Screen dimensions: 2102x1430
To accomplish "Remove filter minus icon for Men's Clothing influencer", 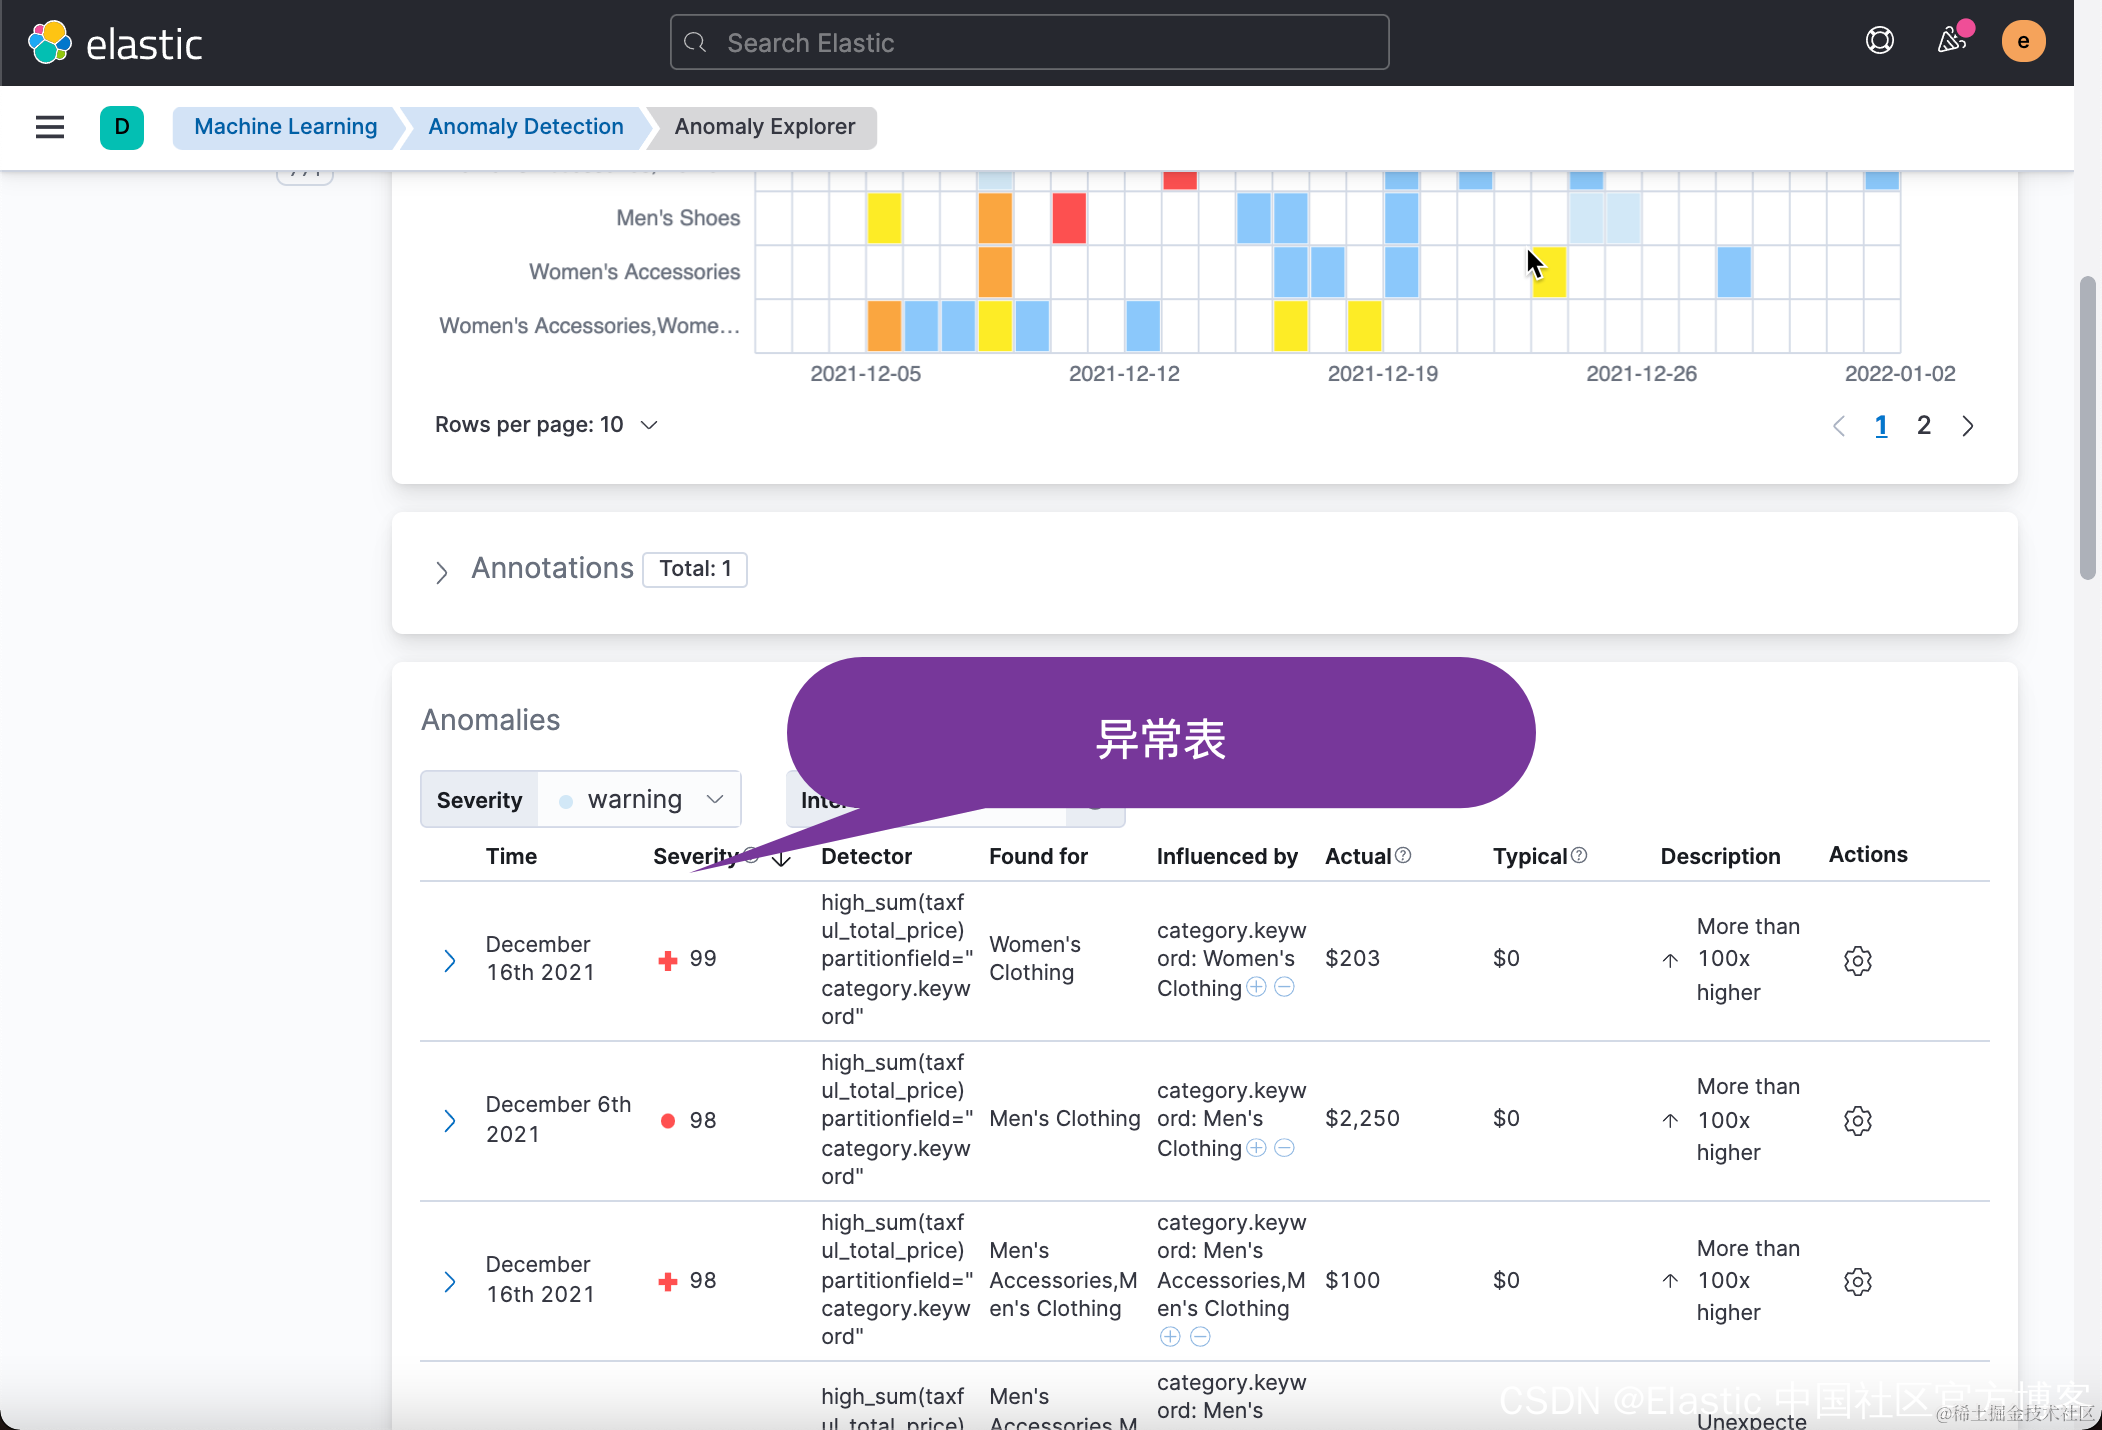I will (1285, 1148).
